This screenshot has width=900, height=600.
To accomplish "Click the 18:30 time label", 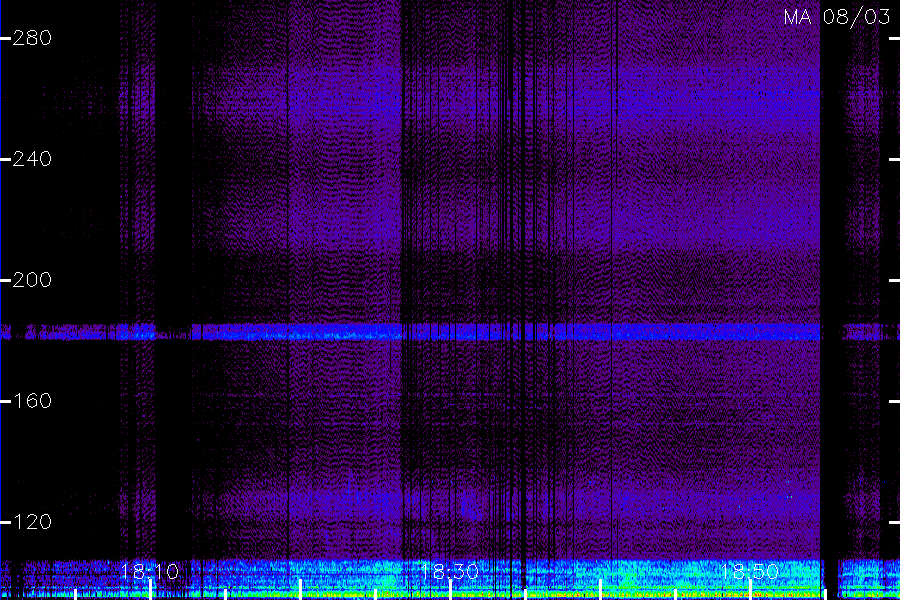I will [449, 572].
